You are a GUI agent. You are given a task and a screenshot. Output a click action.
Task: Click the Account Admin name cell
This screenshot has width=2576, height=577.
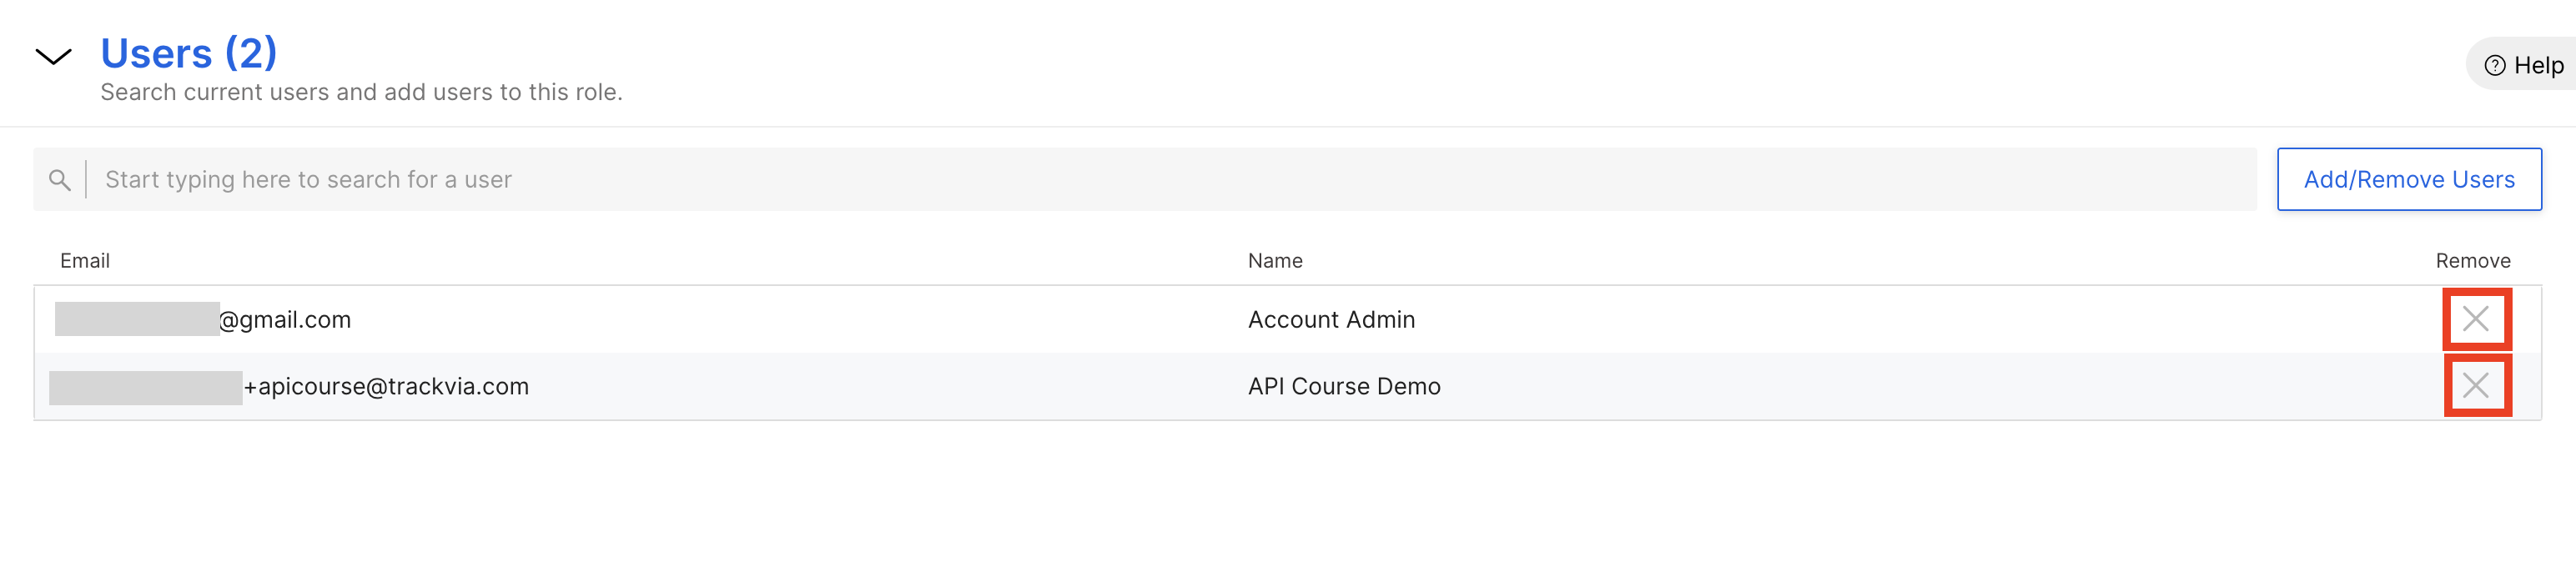pos(1331,320)
